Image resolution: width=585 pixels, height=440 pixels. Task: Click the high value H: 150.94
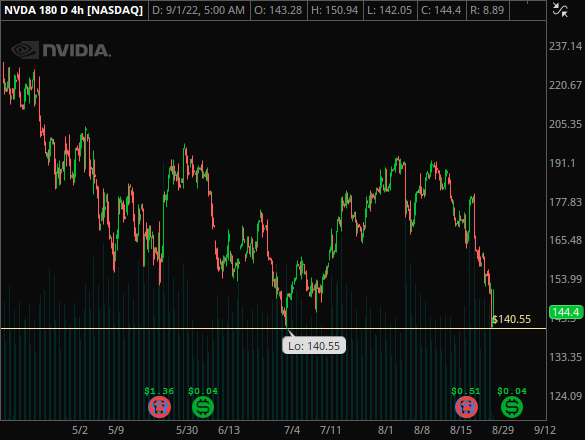[335, 10]
